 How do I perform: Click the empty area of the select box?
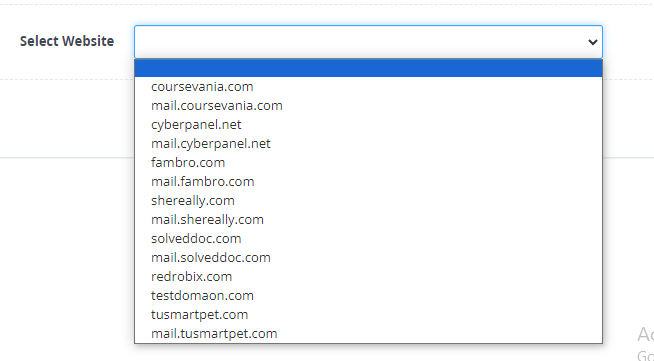point(359,42)
